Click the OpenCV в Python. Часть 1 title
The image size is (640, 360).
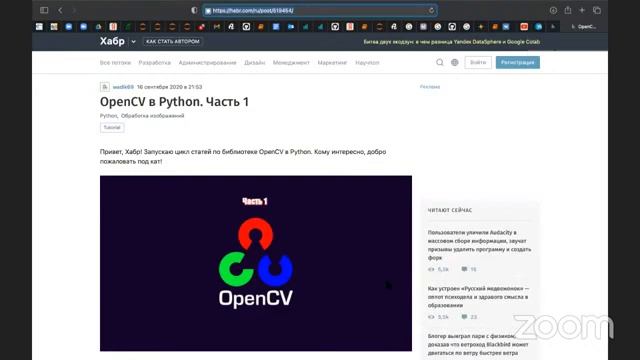[174, 102]
